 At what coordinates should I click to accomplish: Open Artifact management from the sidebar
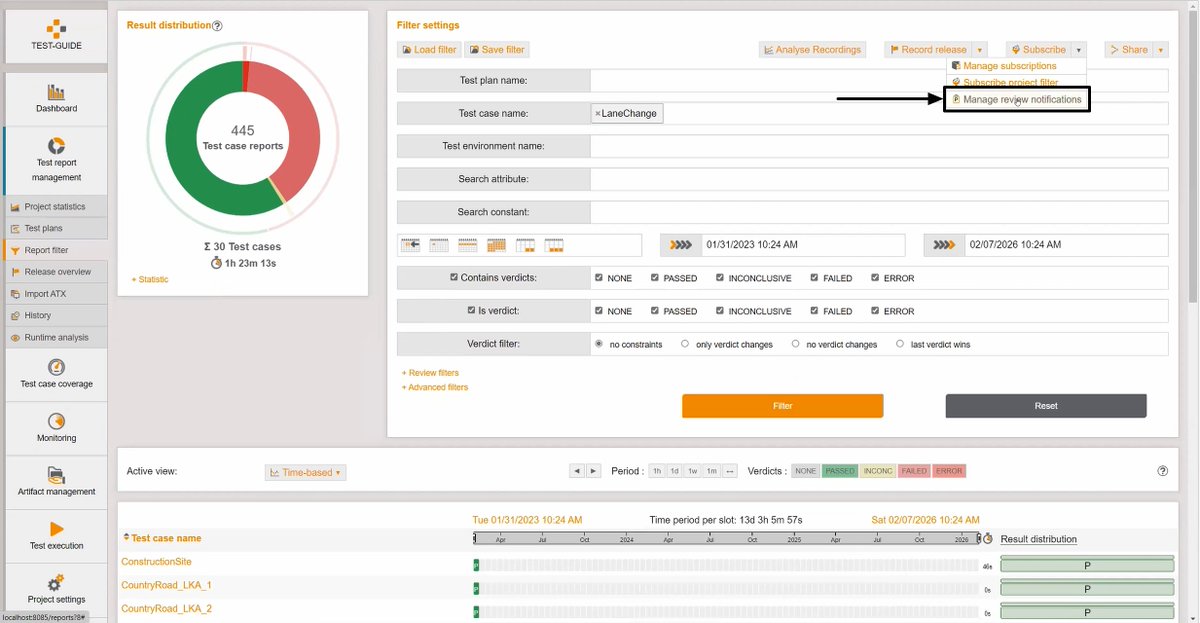[55, 481]
